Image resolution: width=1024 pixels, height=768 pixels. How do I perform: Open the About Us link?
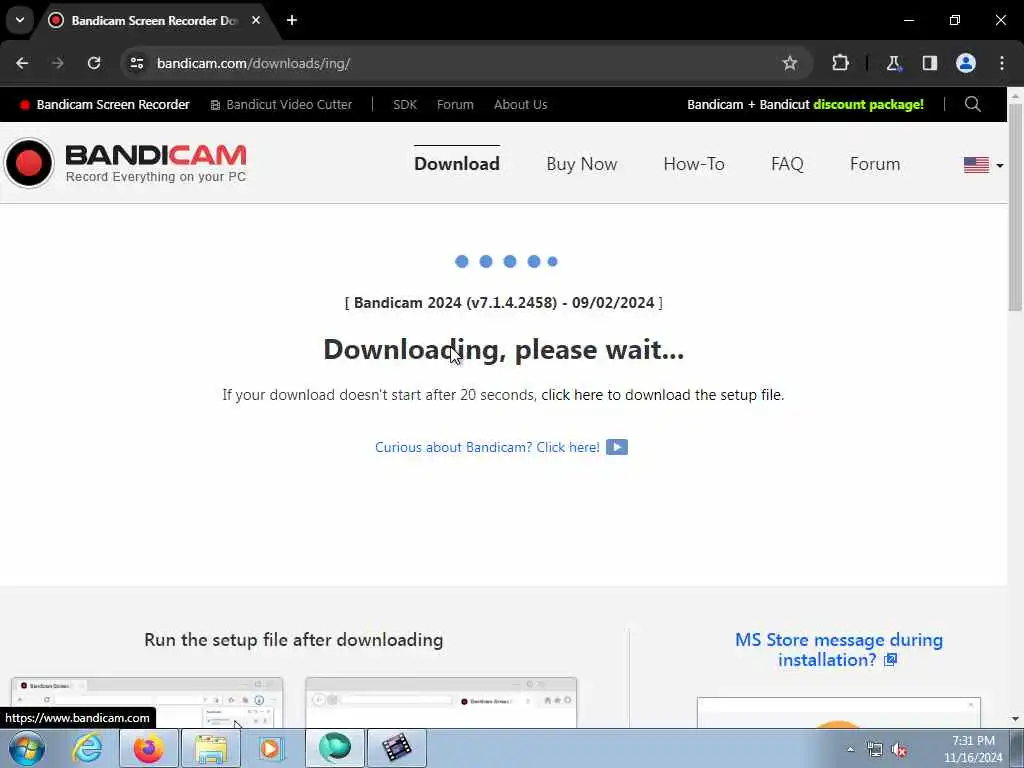[520, 104]
